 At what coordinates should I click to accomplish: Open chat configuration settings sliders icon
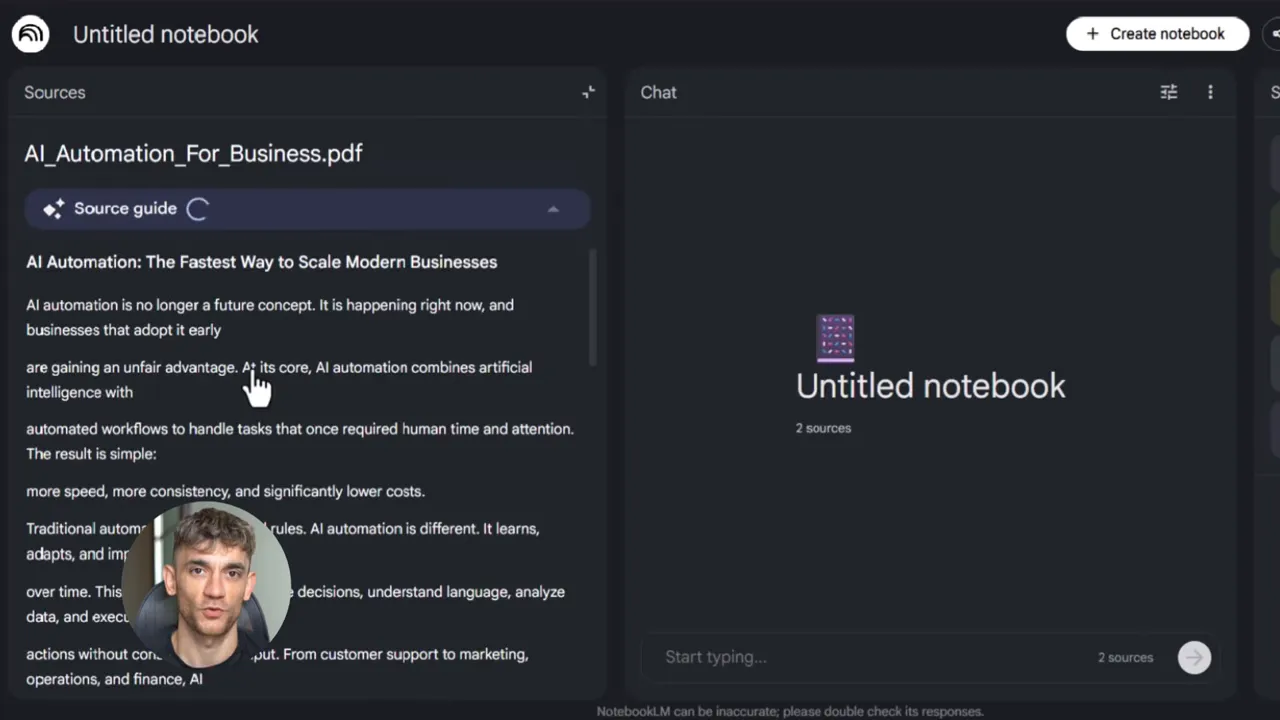click(x=1168, y=92)
